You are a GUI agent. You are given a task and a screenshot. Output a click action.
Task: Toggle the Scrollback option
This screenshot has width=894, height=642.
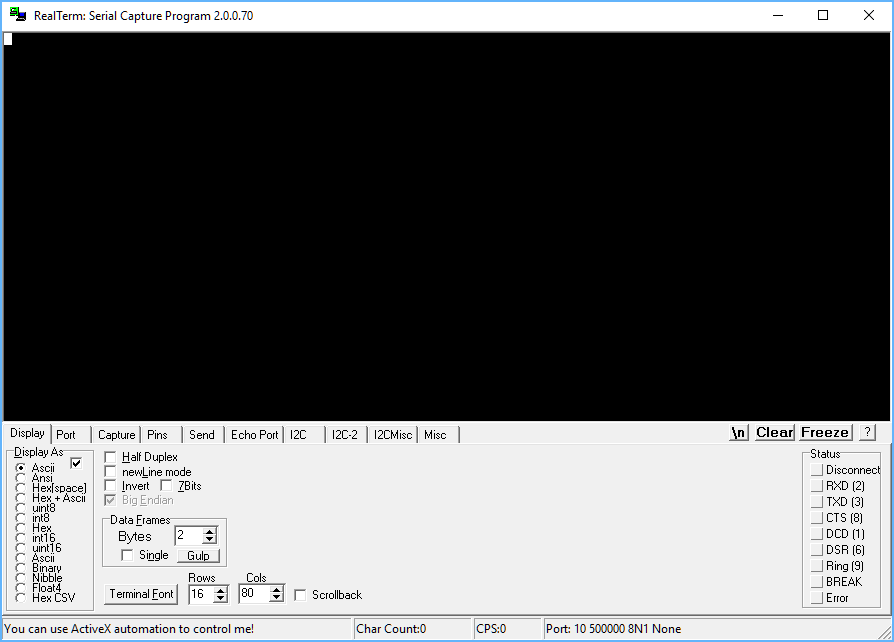pyautogui.click(x=299, y=594)
